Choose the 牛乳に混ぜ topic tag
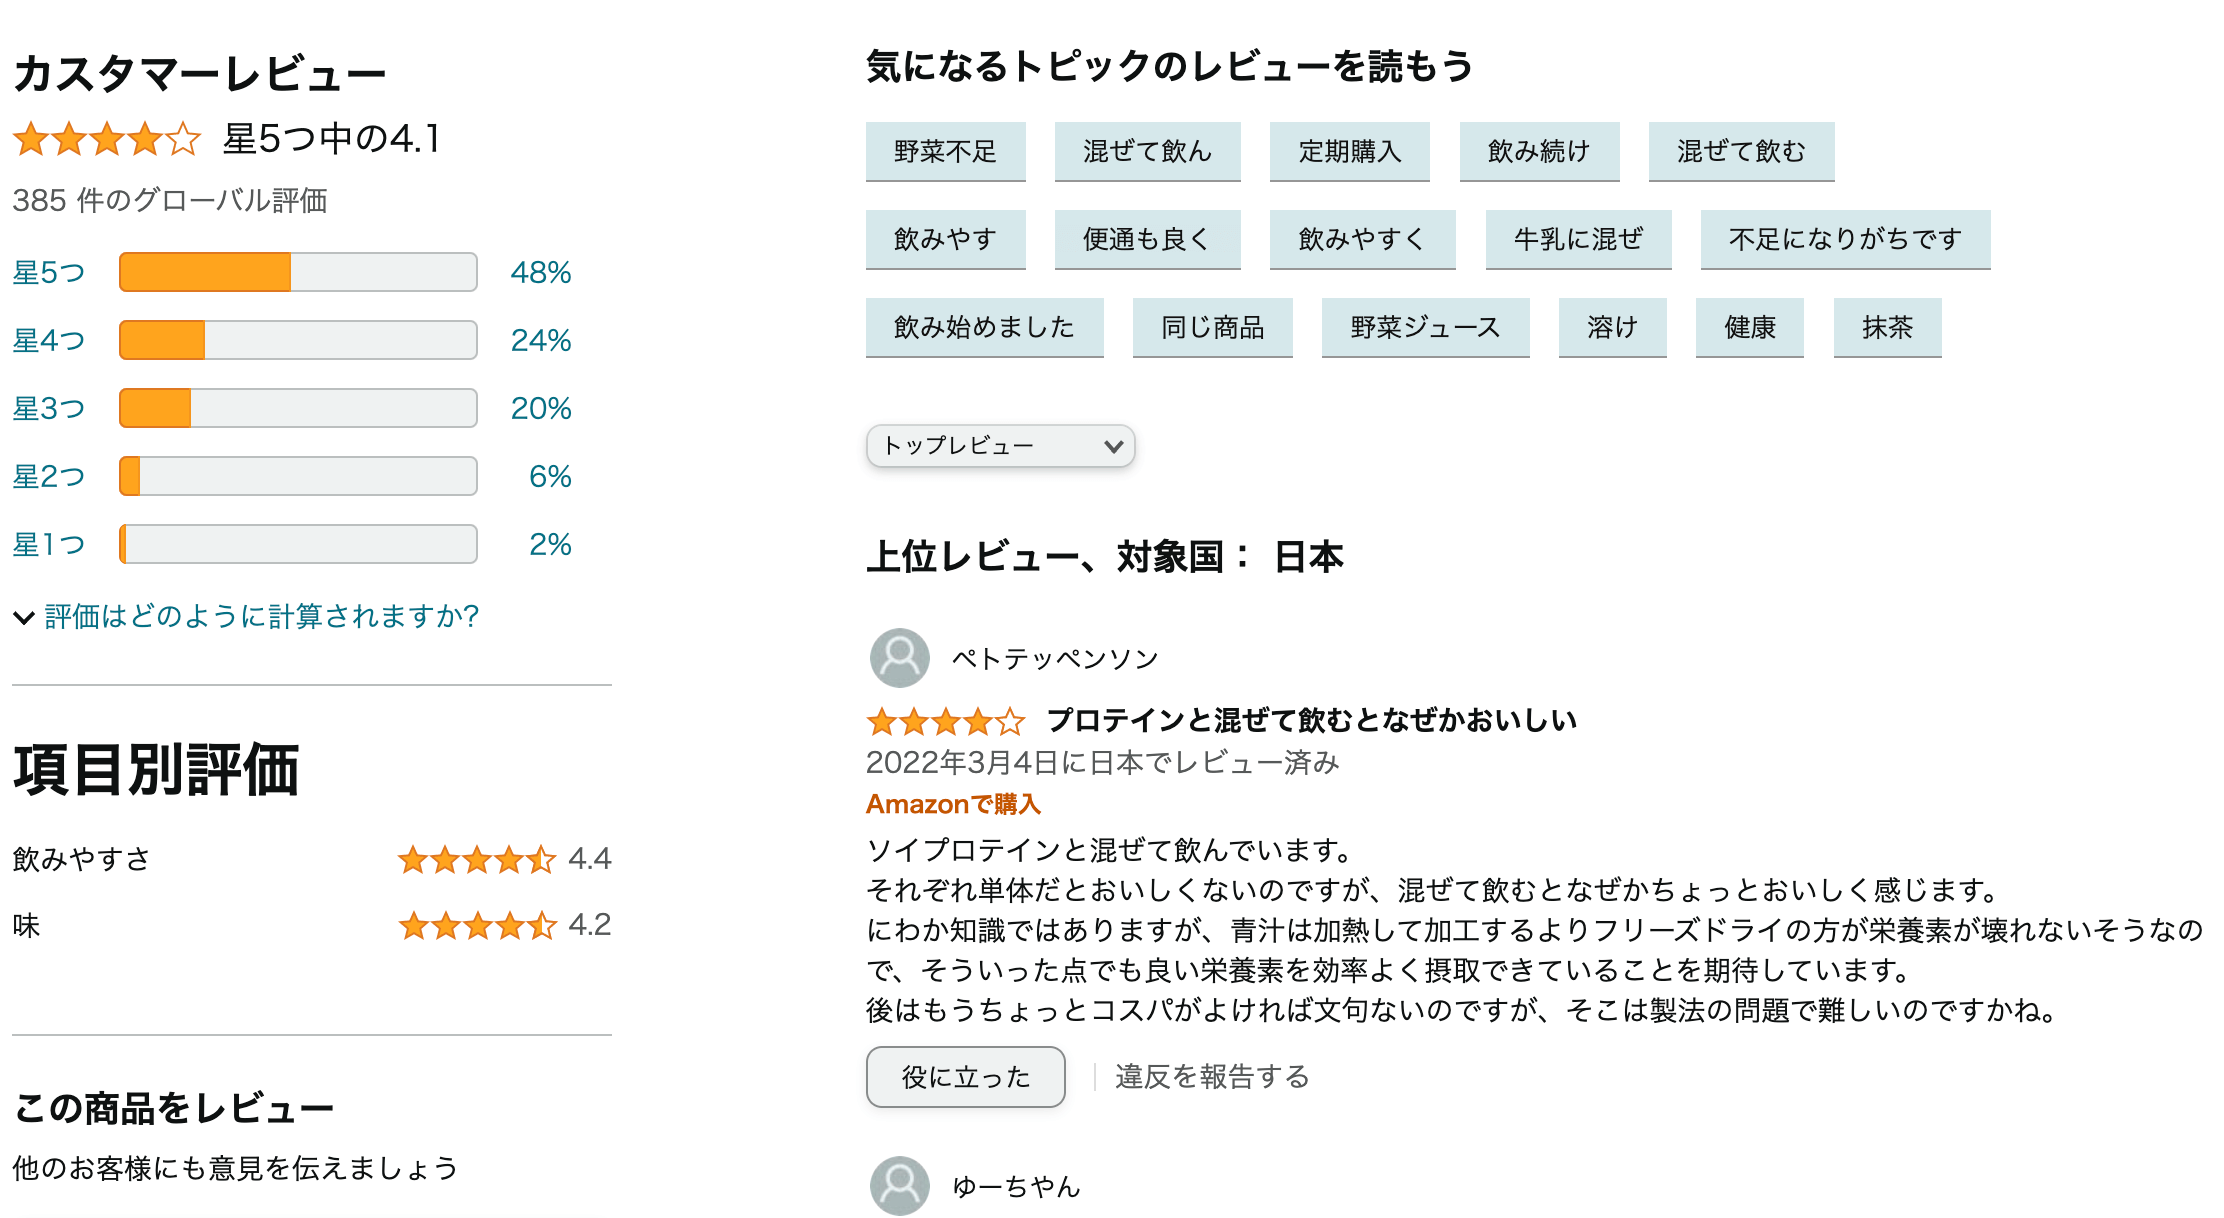This screenshot has height=1218, width=2224. (1577, 239)
